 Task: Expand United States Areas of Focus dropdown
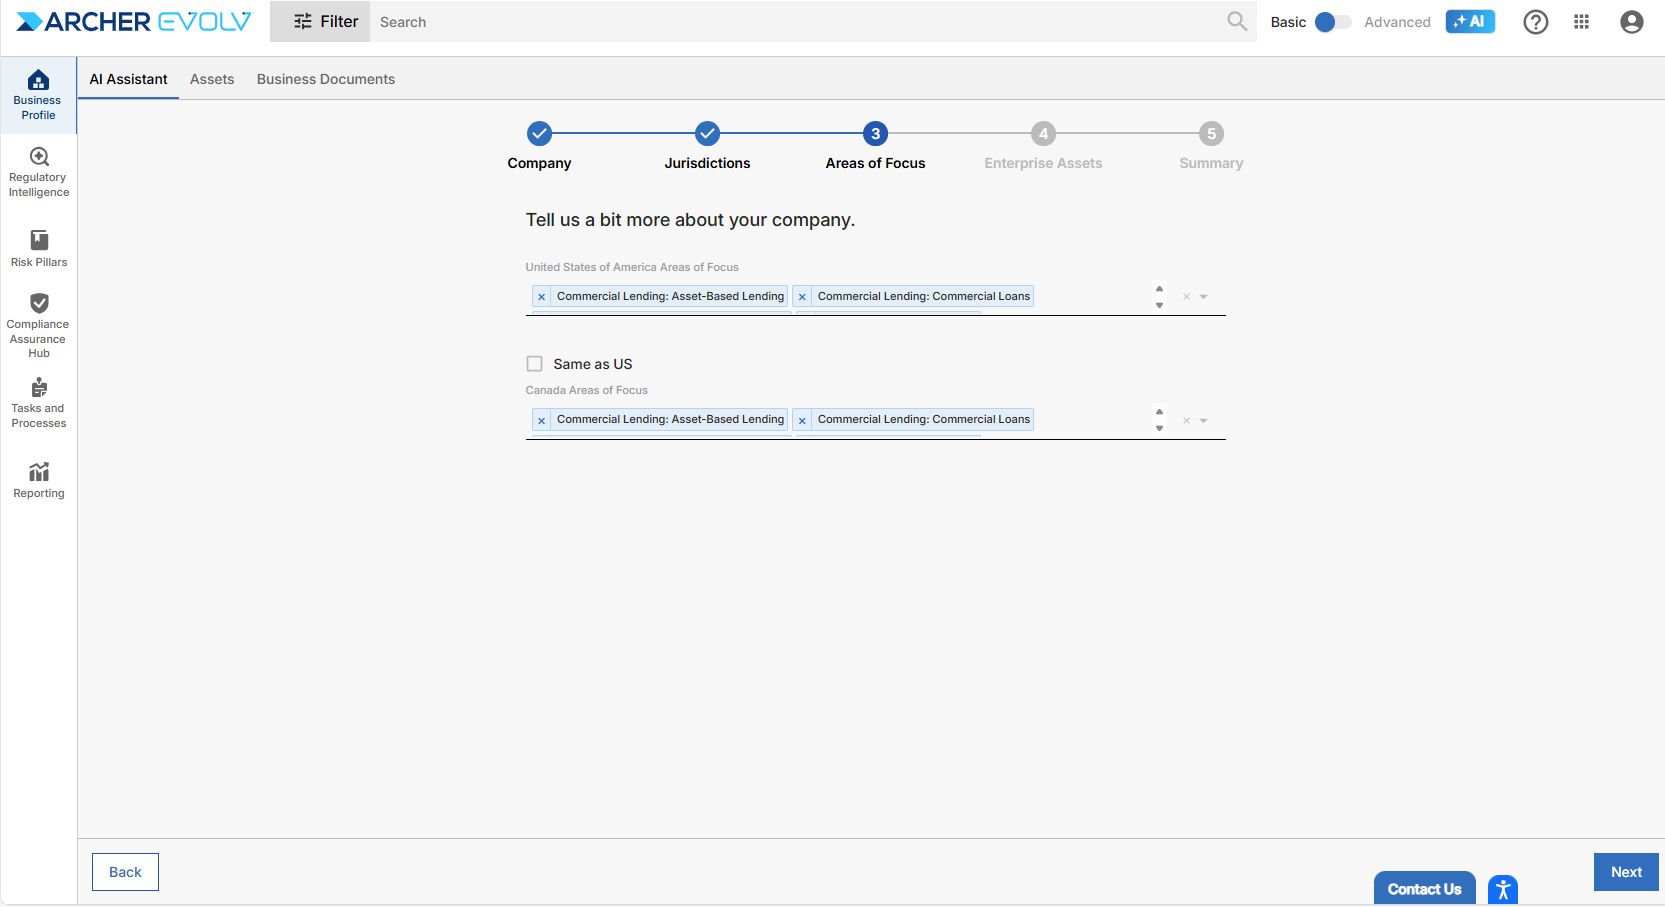pyautogui.click(x=1204, y=297)
